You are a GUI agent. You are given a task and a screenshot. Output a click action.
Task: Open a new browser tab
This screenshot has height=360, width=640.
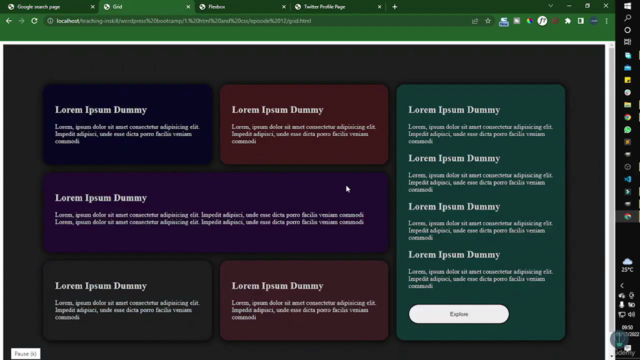tap(394, 7)
